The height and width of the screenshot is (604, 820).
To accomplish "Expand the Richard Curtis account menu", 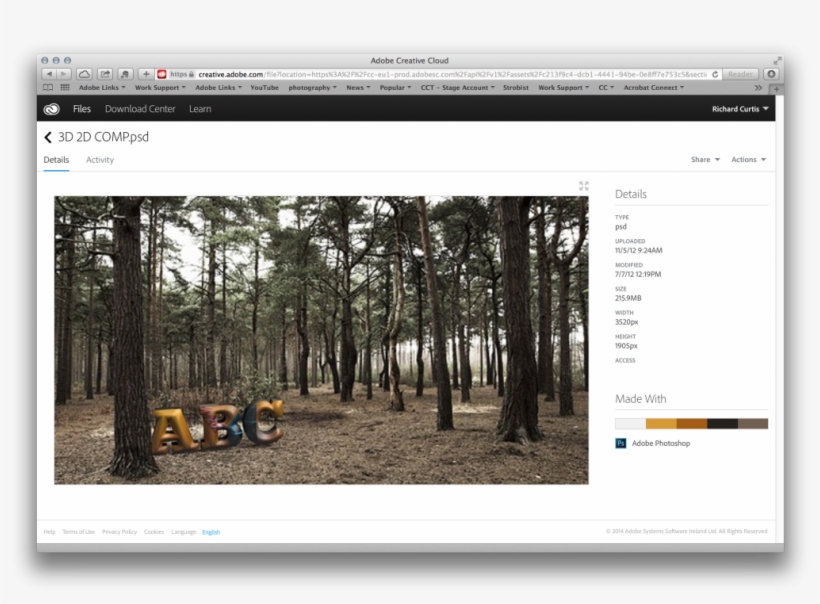I will (740, 109).
